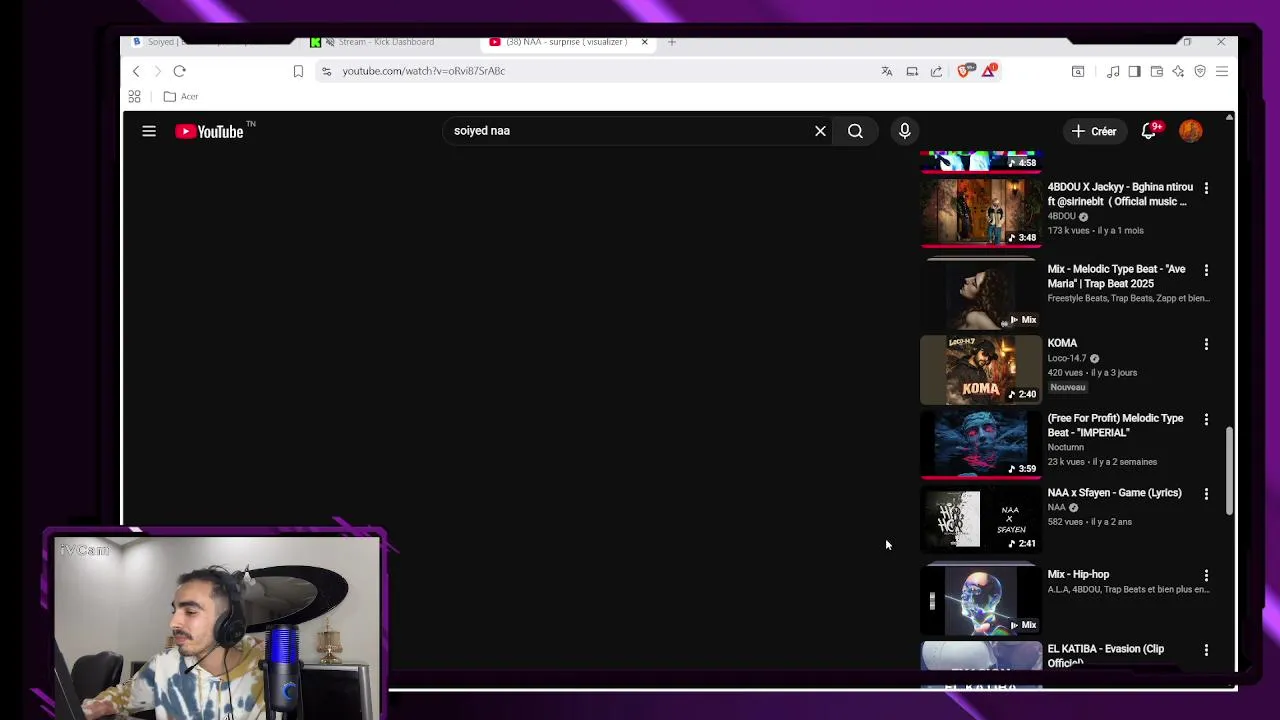Switch to the Stream - Kick Dashboard tab
The image size is (1280, 720).
point(385,42)
